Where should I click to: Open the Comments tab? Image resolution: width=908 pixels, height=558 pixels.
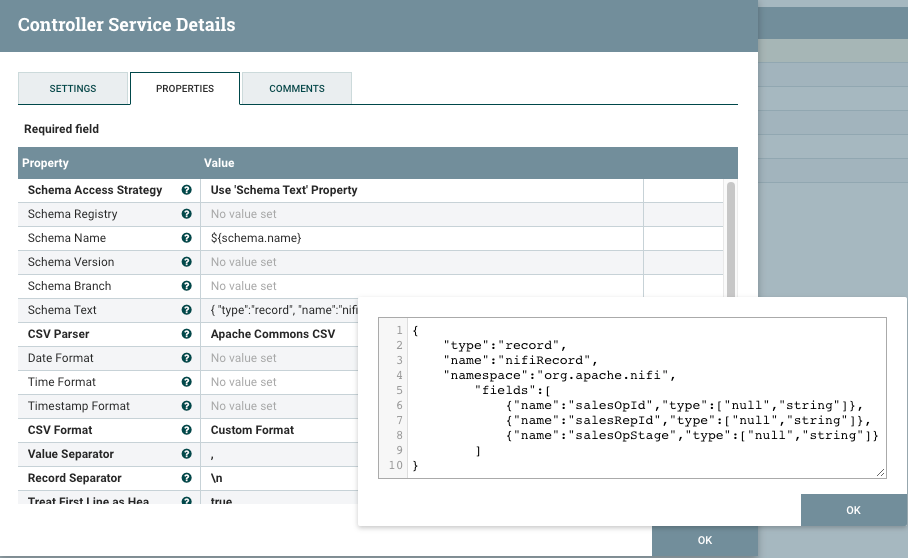[x=297, y=89]
